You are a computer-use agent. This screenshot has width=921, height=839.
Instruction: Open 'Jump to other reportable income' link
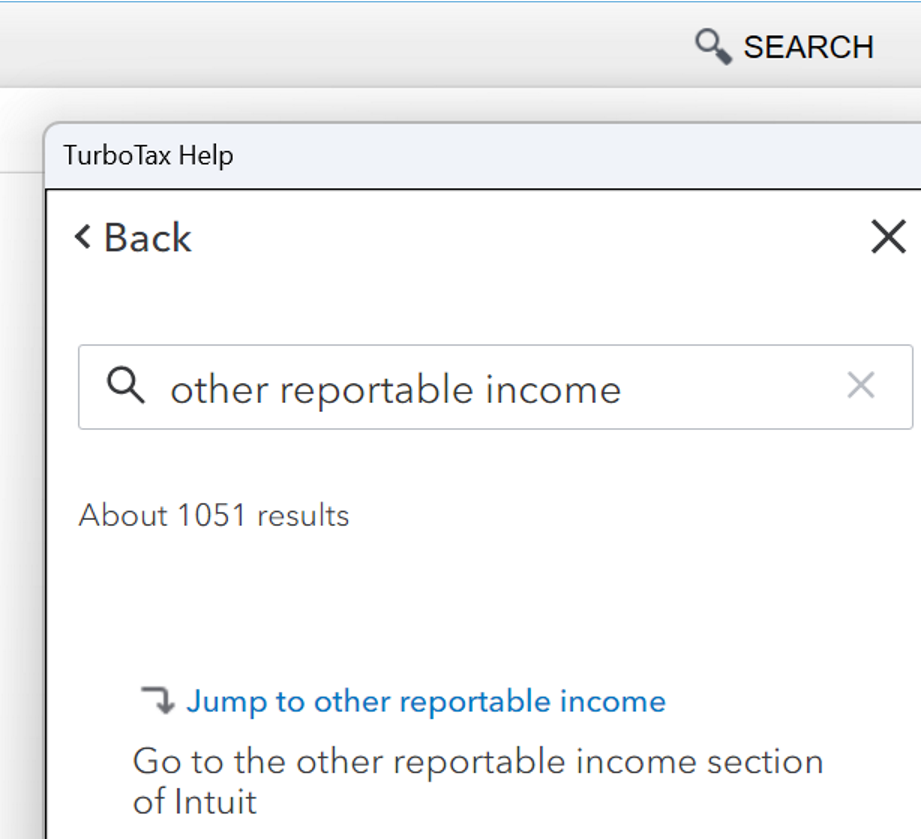pyautogui.click(x=425, y=701)
